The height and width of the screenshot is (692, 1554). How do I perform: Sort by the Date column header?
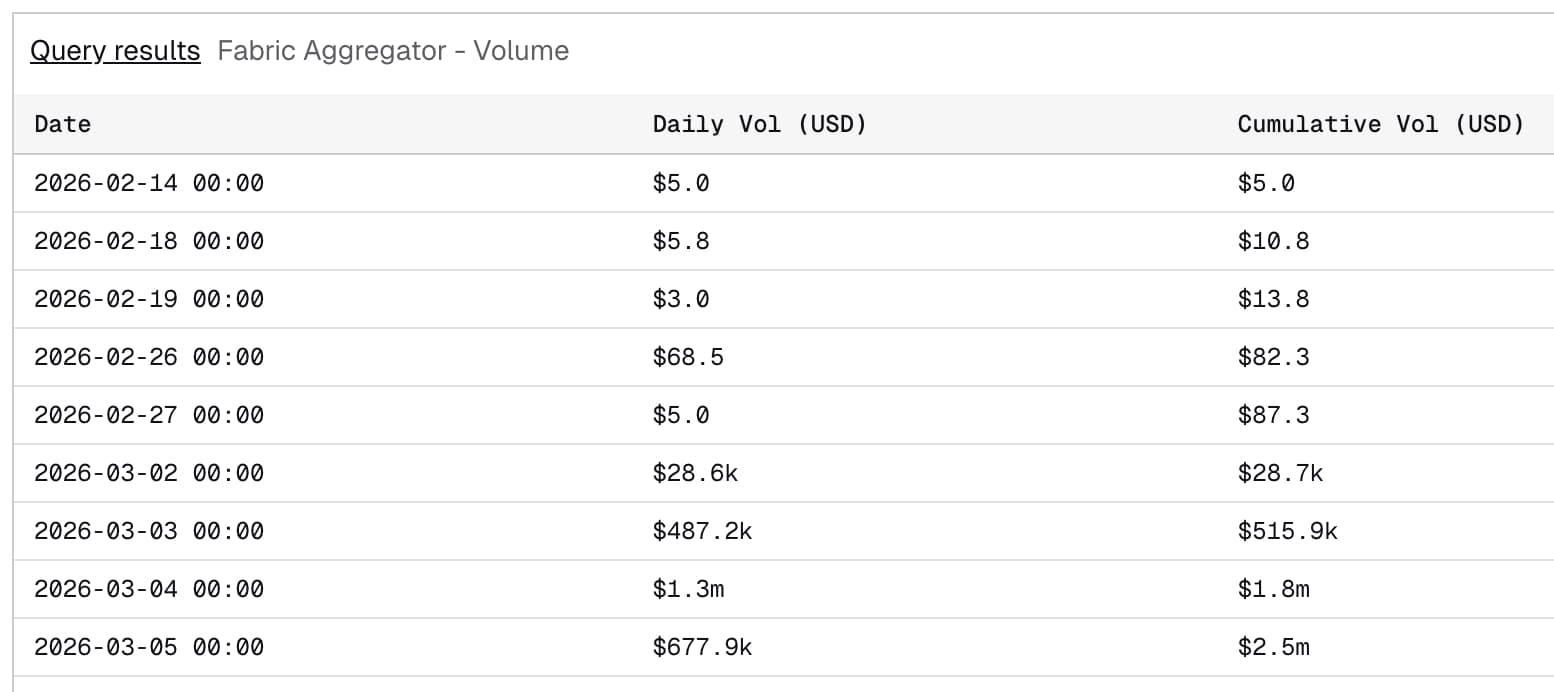click(x=62, y=124)
